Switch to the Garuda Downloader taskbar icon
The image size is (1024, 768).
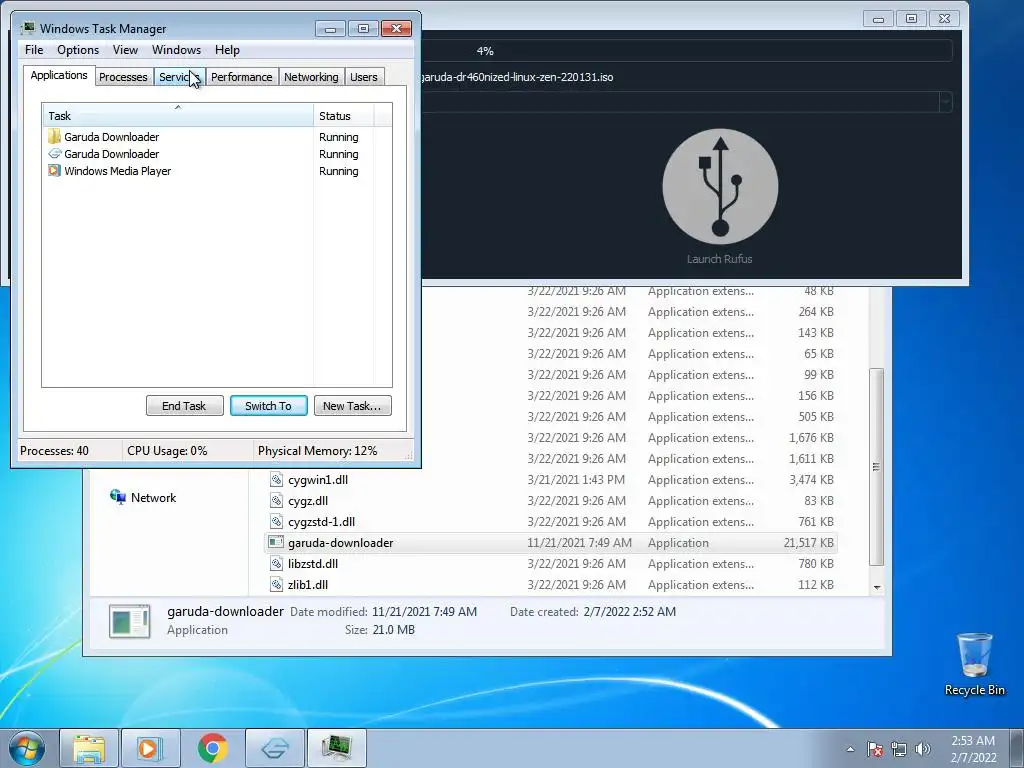point(275,748)
